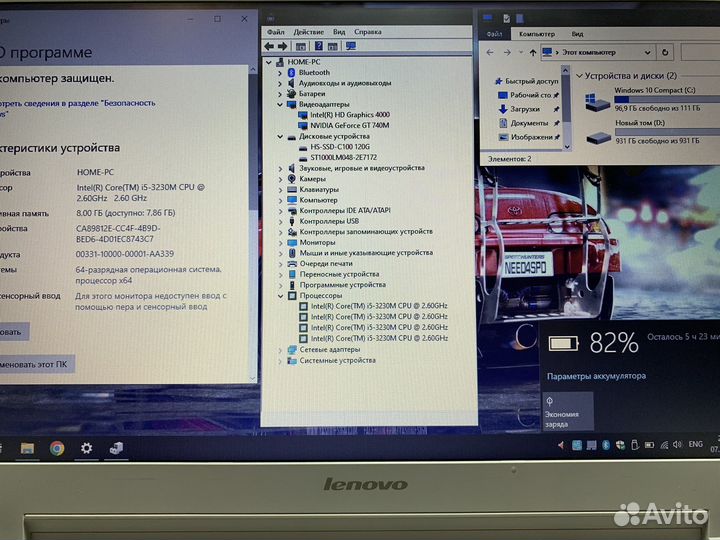Image resolution: width=720 pixels, height=540 pixels.
Task: Open Файл menu in Device Manager
Action: [276, 32]
